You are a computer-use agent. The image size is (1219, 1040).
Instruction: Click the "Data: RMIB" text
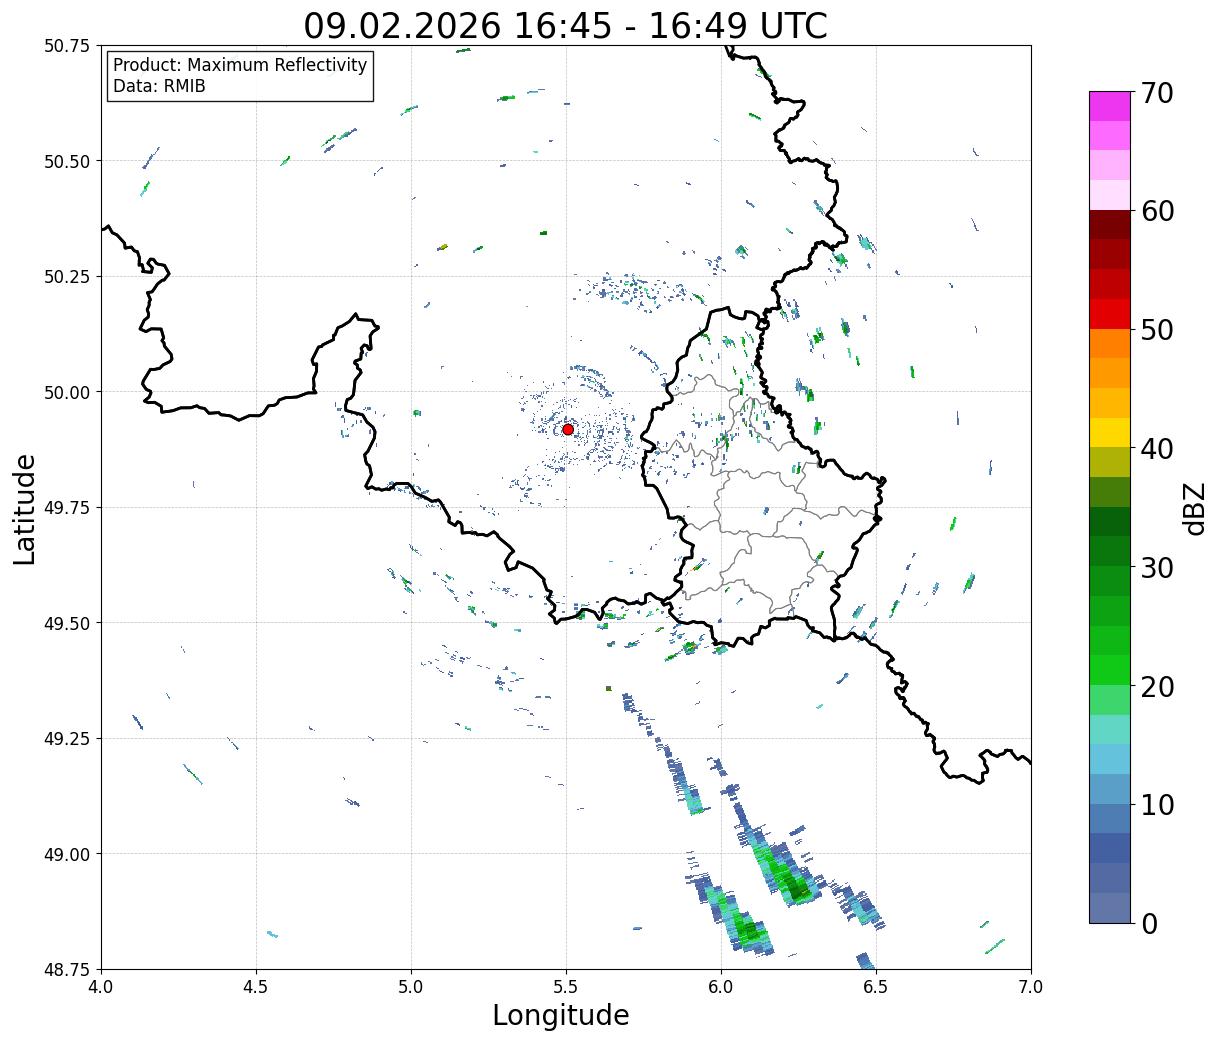pyautogui.click(x=159, y=86)
